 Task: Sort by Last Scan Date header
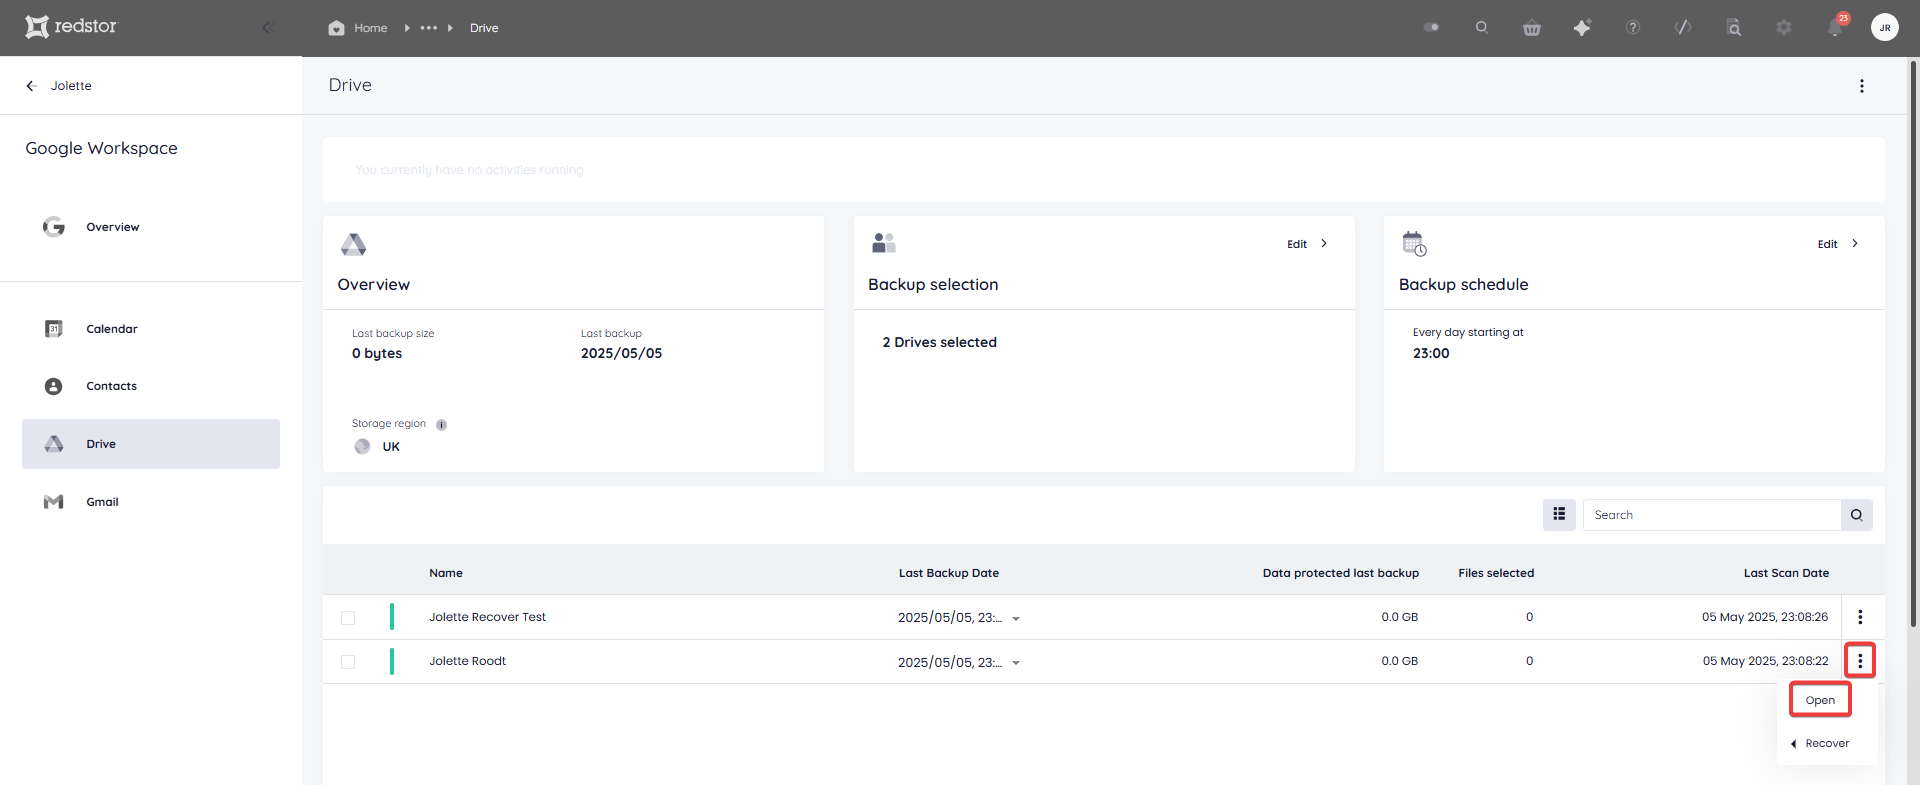pos(1786,573)
